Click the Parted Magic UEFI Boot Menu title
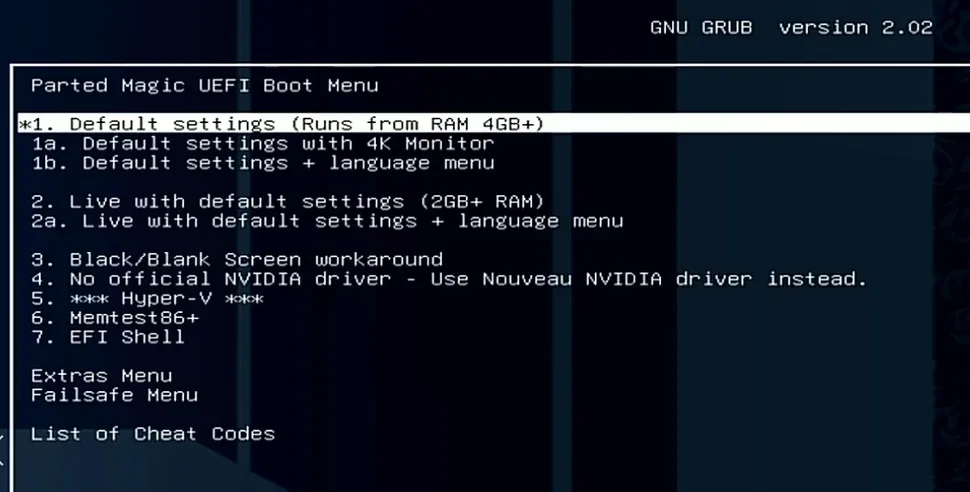Viewport: 970px width, 492px height. tap(205, 85)
